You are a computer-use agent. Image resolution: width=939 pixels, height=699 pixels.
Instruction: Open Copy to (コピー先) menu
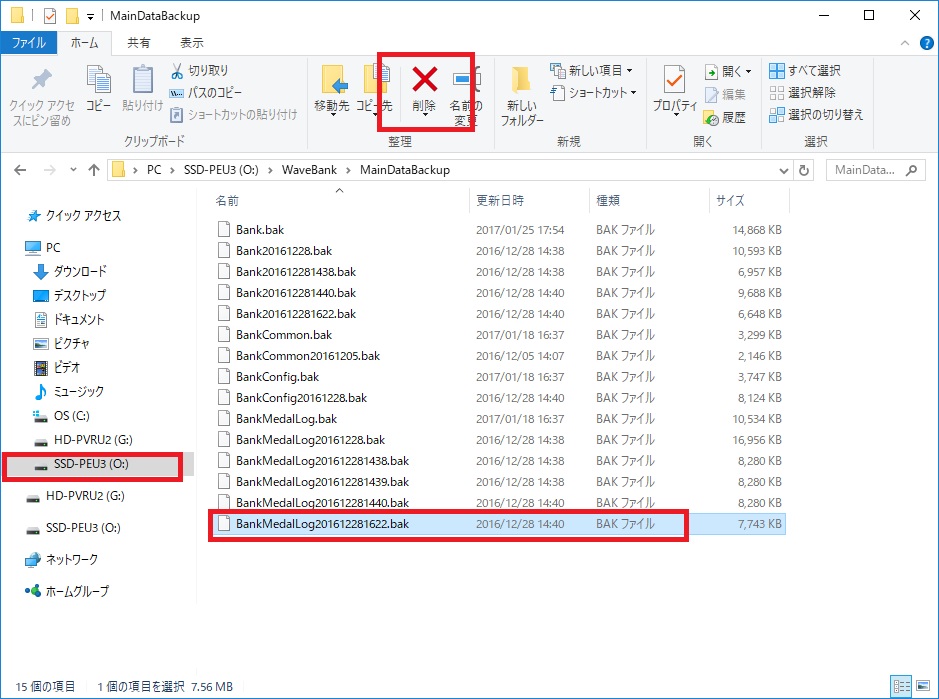pos(375,90)
